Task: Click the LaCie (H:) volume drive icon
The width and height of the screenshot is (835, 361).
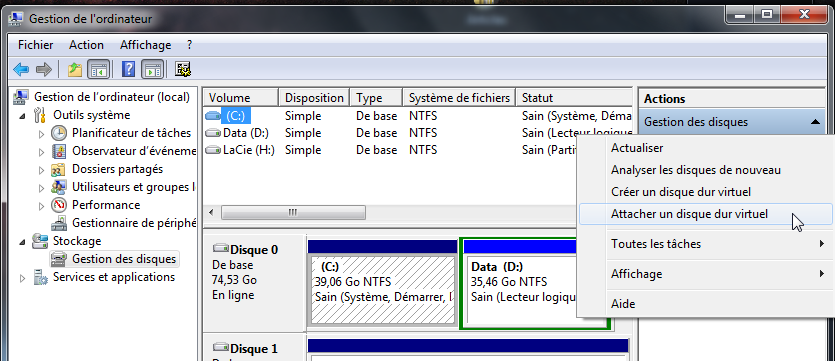Action: pyautogui.click(x=213, y=151)
